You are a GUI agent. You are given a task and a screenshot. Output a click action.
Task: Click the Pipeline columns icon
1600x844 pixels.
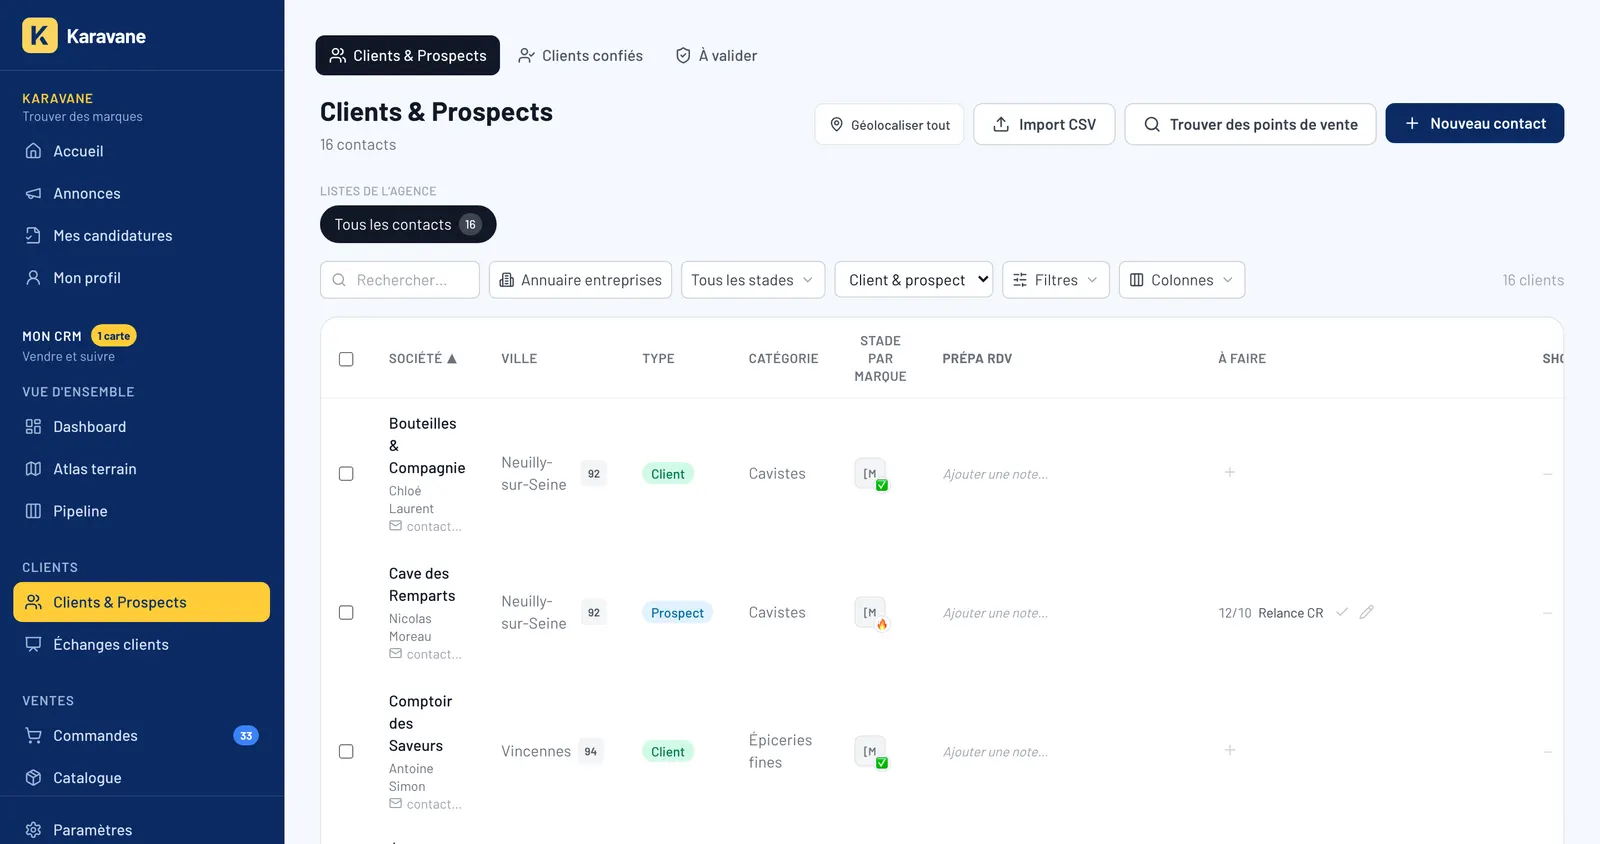tap(33, 511)
